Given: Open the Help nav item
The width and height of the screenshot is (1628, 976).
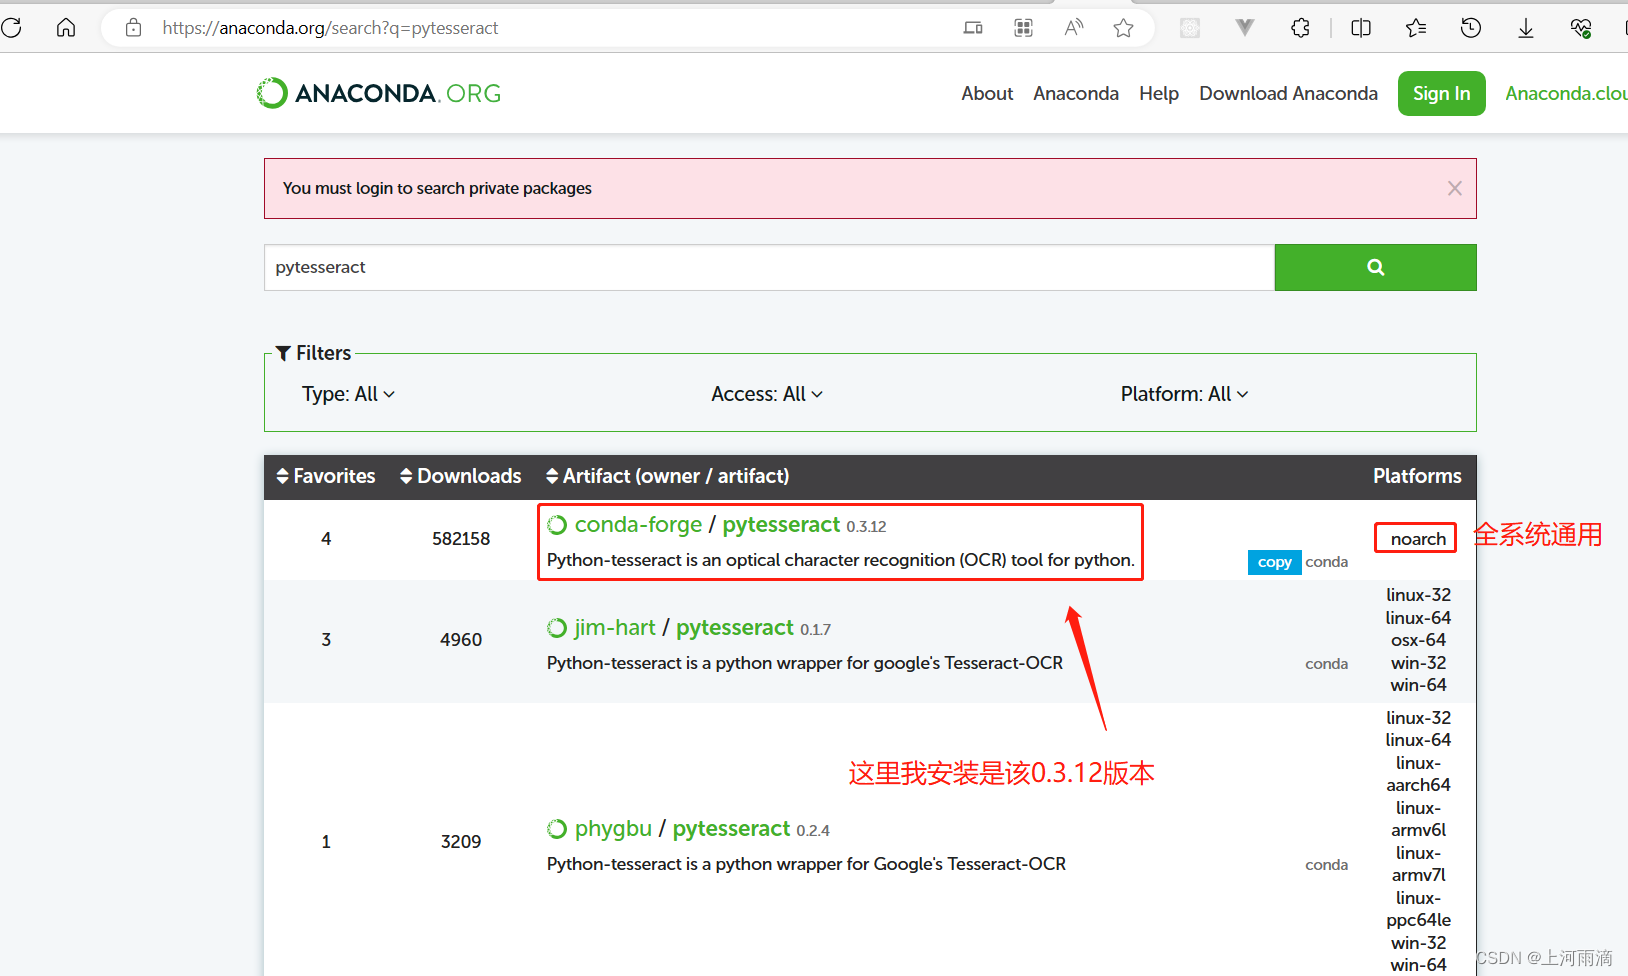Looking at the screenshot, I should [1159, 93].
